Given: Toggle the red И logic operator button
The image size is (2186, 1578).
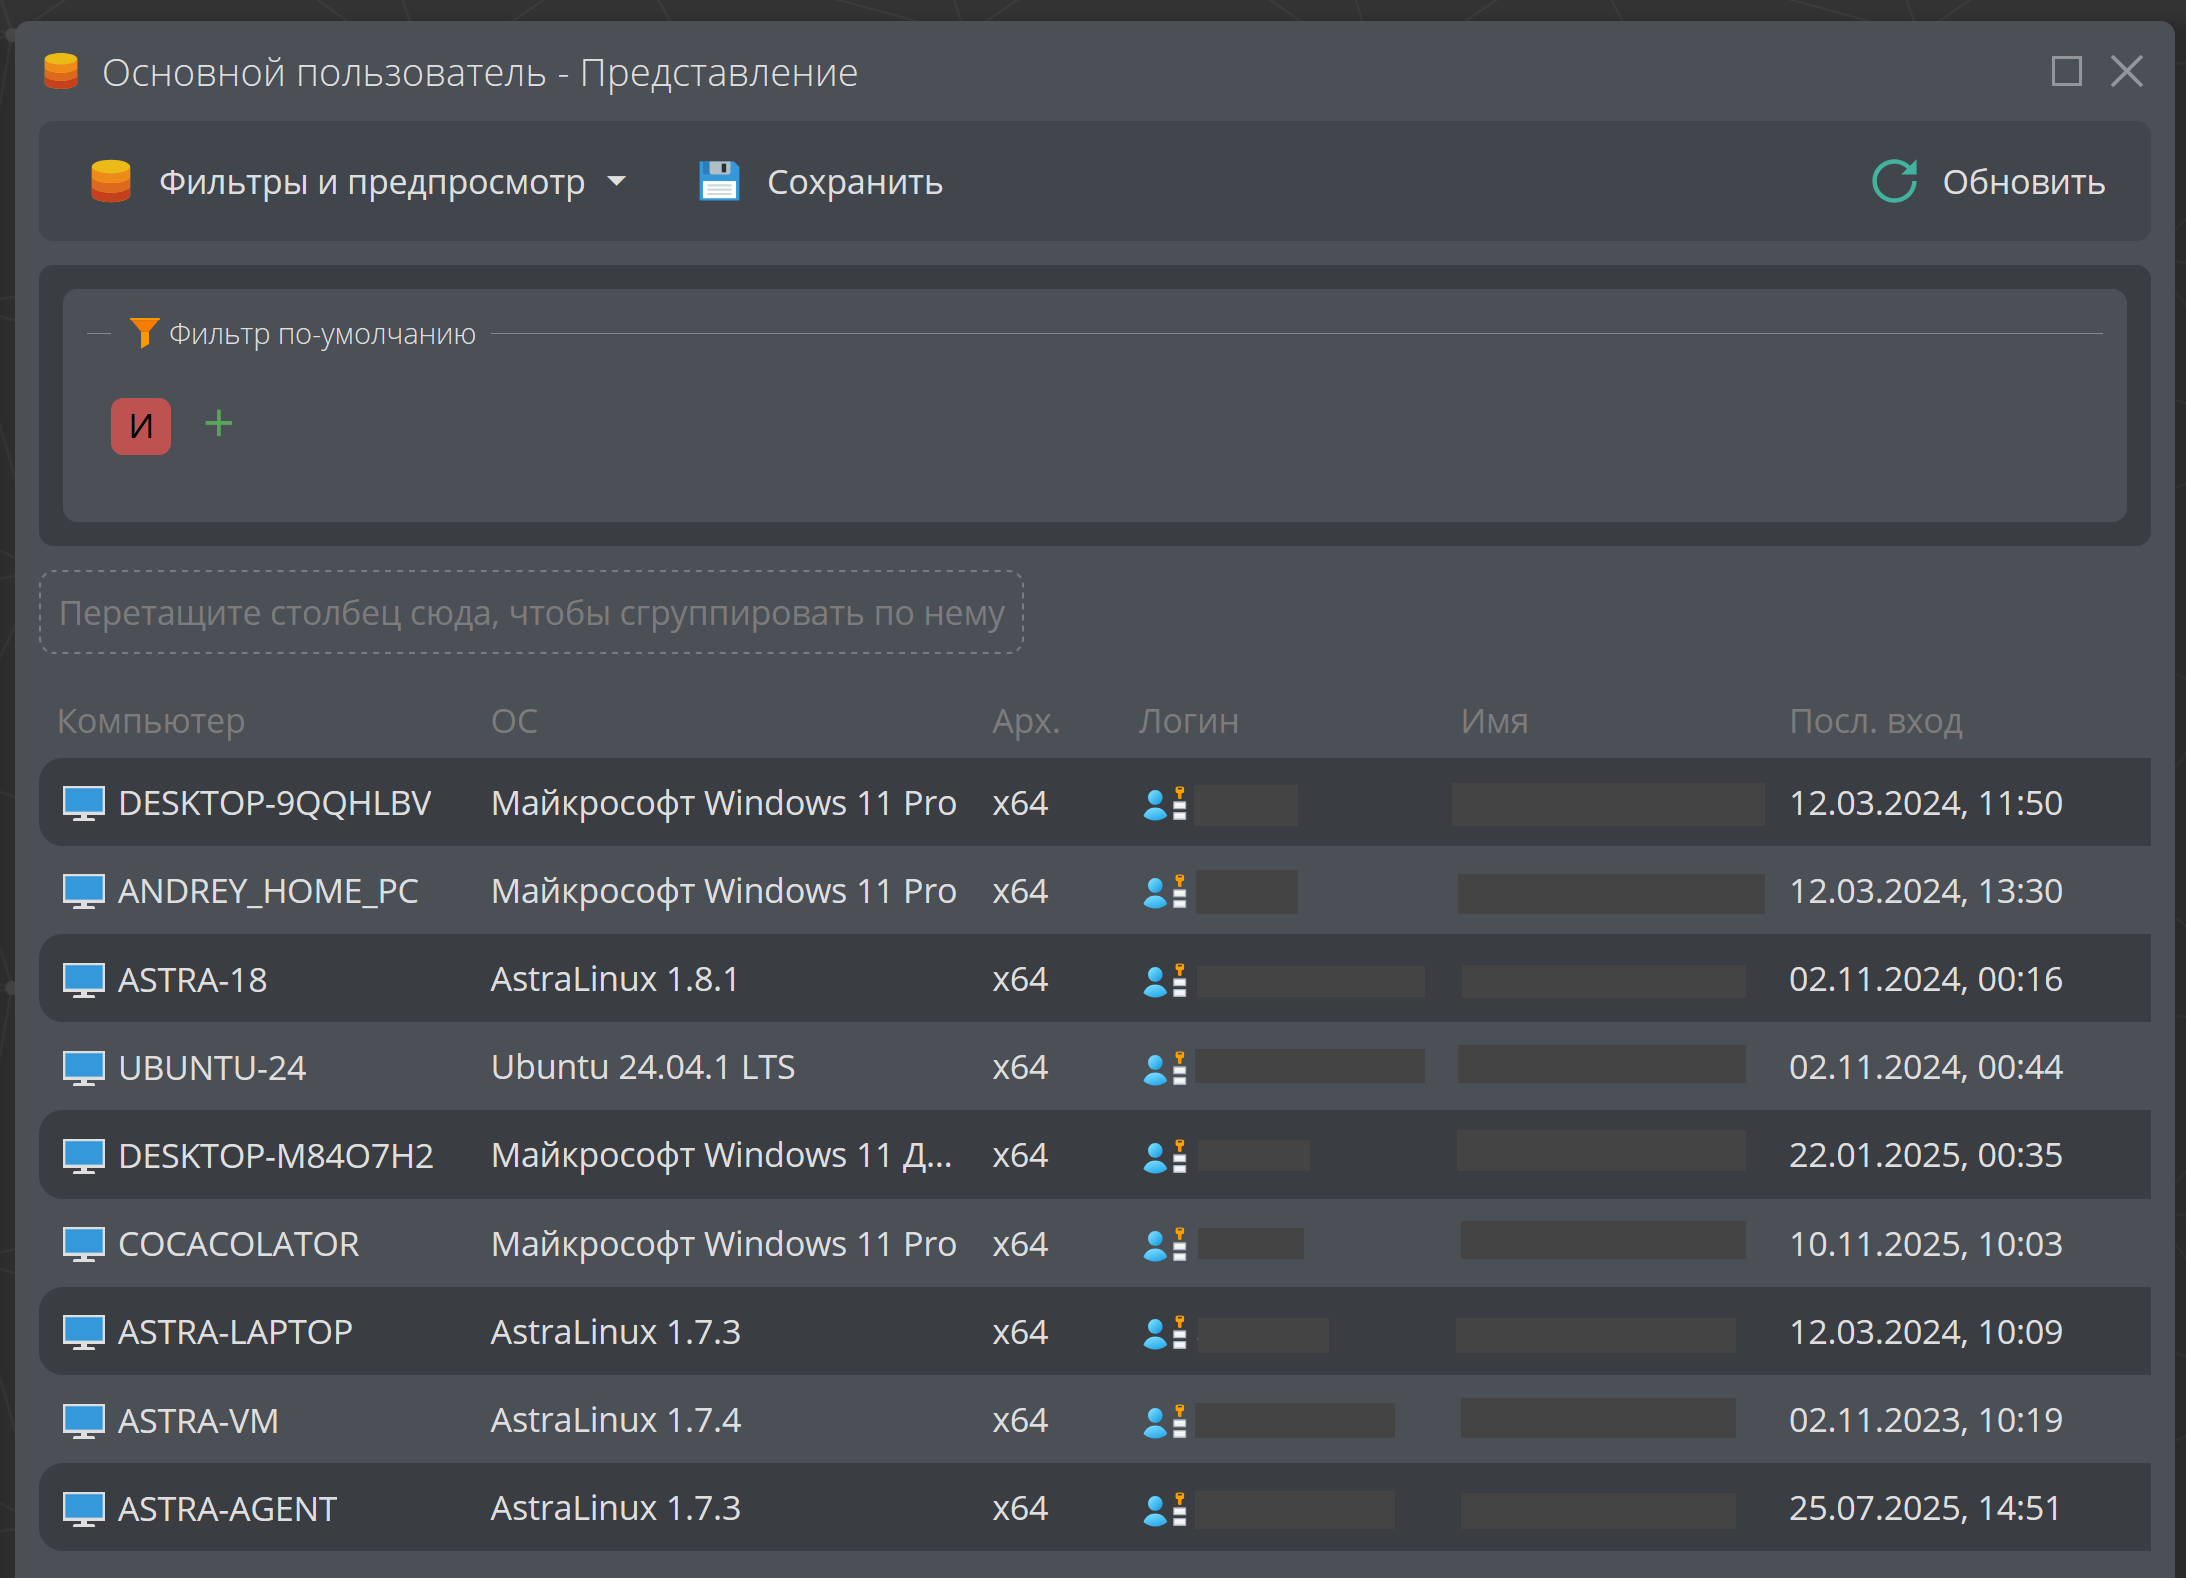Looking at the screenshot, I should (x=141, y=426).
